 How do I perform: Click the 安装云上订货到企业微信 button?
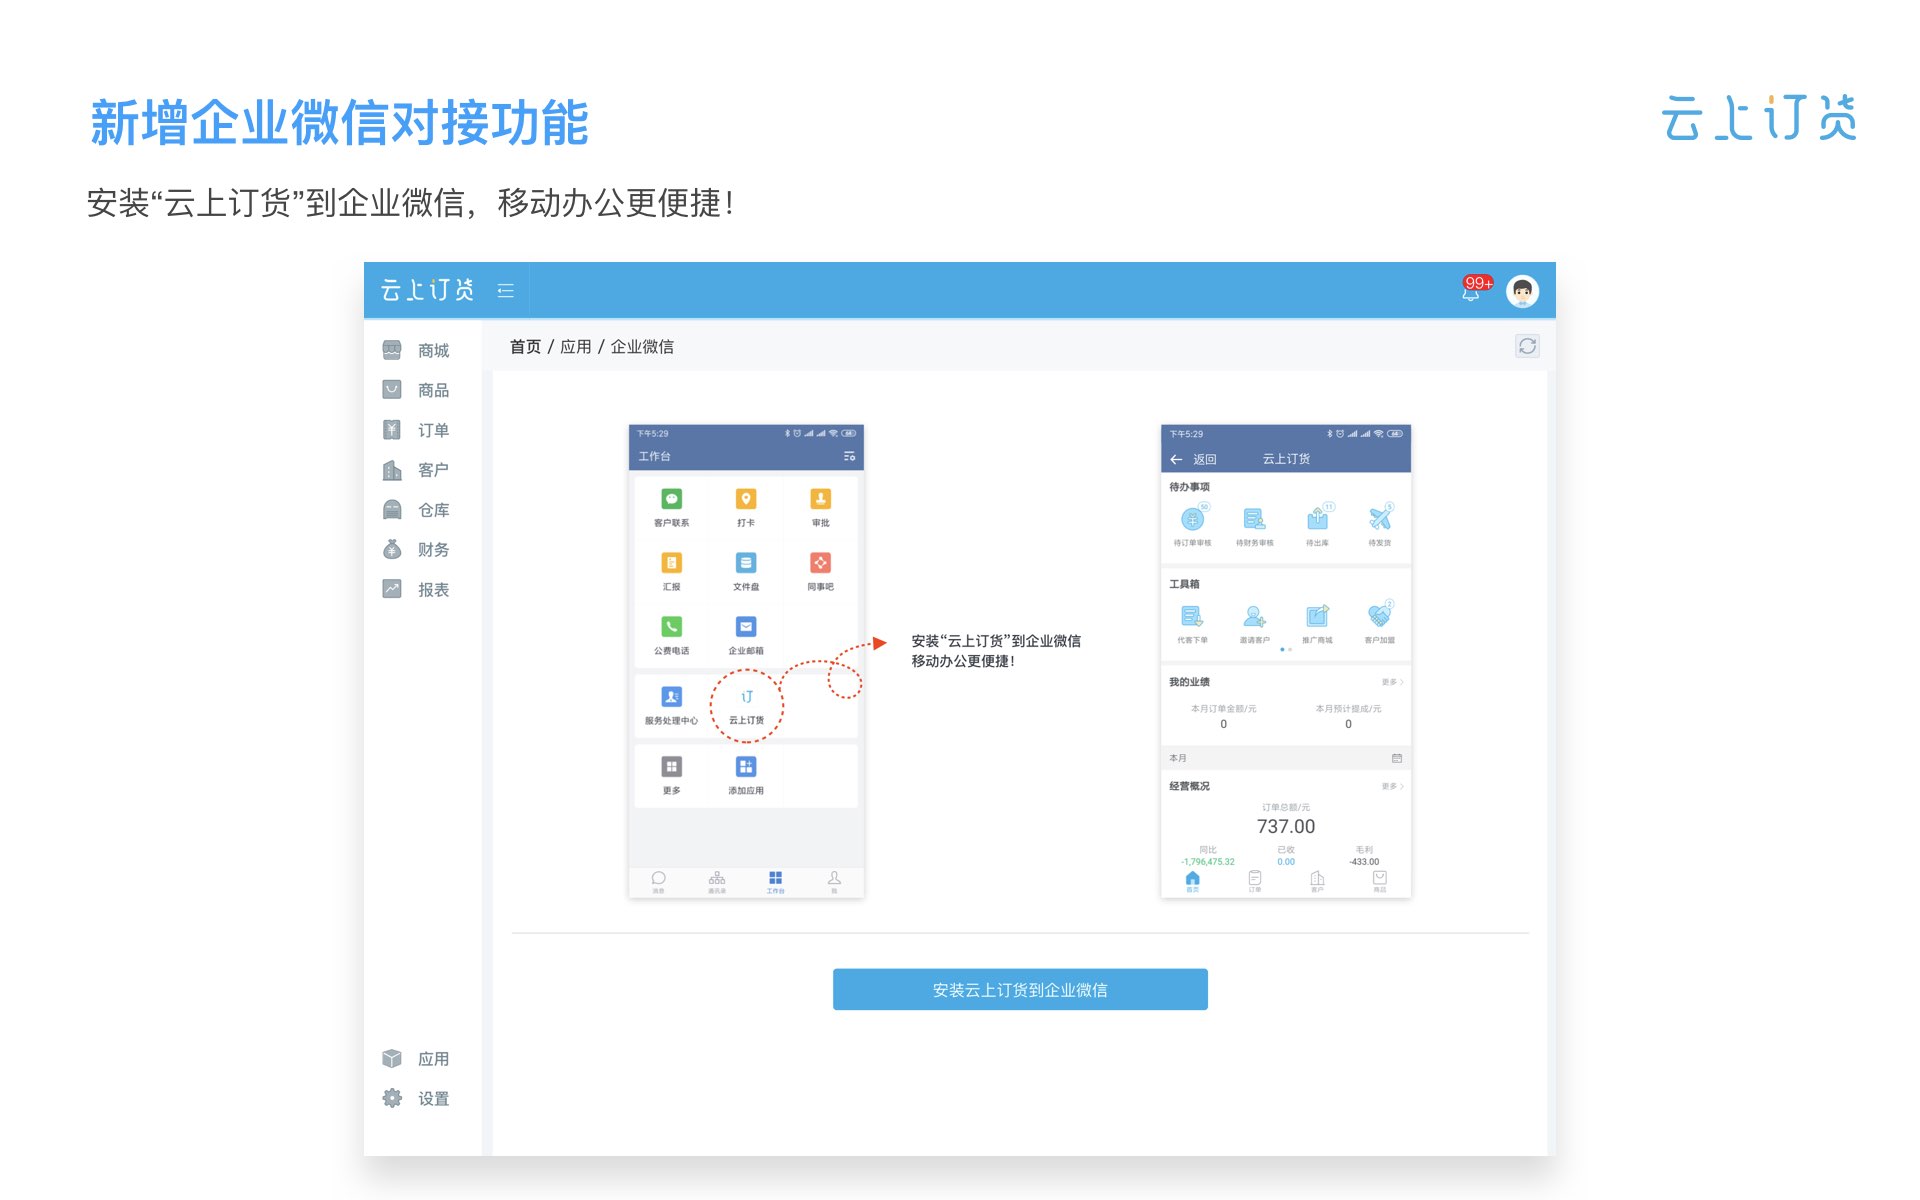(1020, 989)
